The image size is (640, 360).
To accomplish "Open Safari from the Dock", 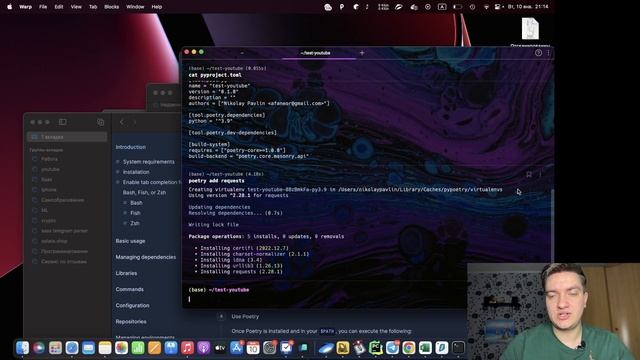I will (x=72, y=348).
